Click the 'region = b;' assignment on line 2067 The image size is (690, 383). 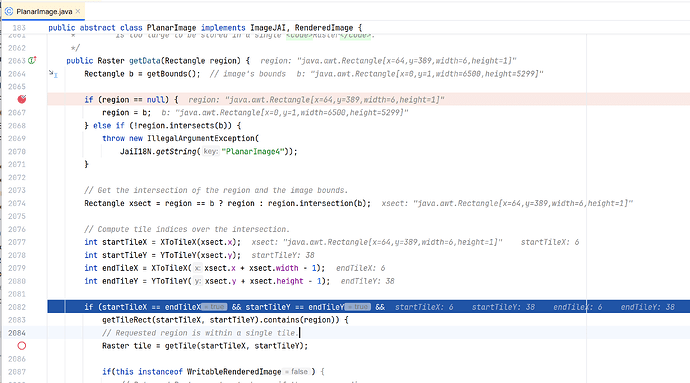click(x=126, y=113)
